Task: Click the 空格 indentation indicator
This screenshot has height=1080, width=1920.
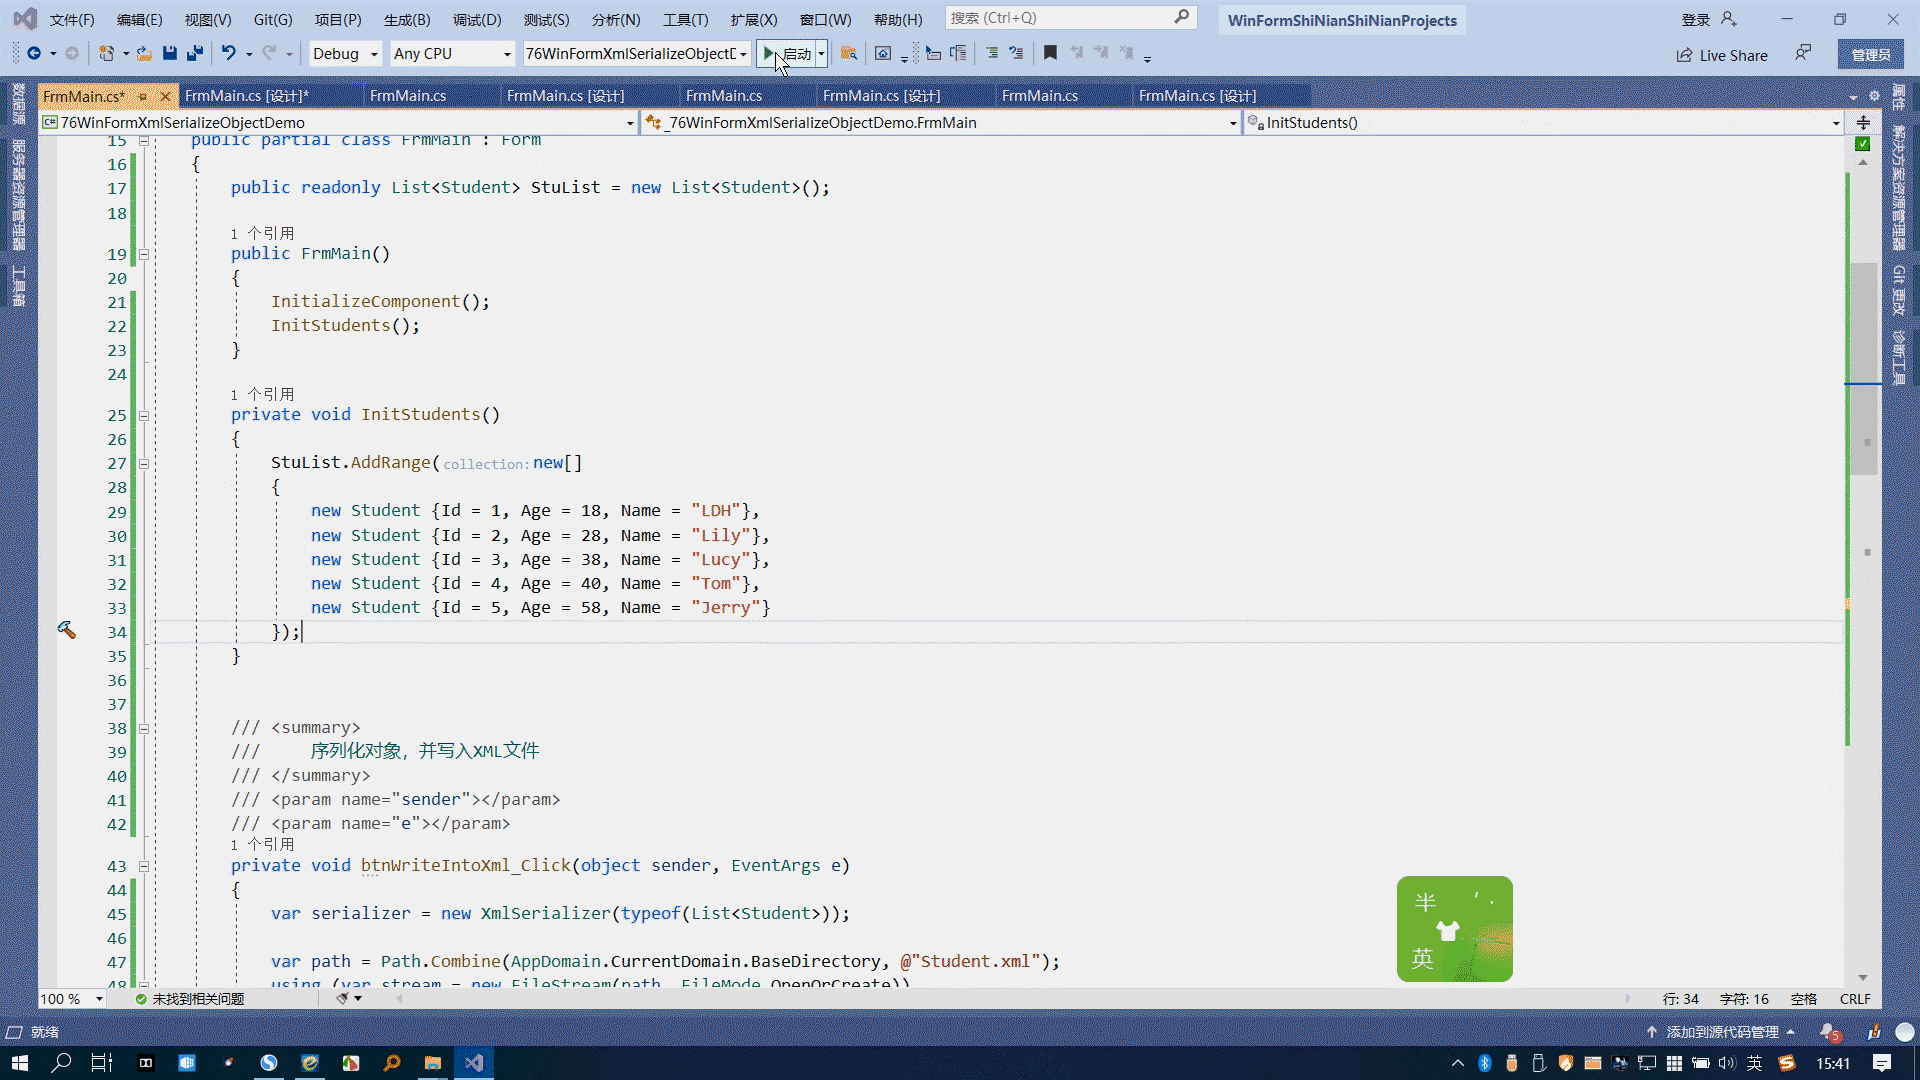Action: (x=1803, y=998)
